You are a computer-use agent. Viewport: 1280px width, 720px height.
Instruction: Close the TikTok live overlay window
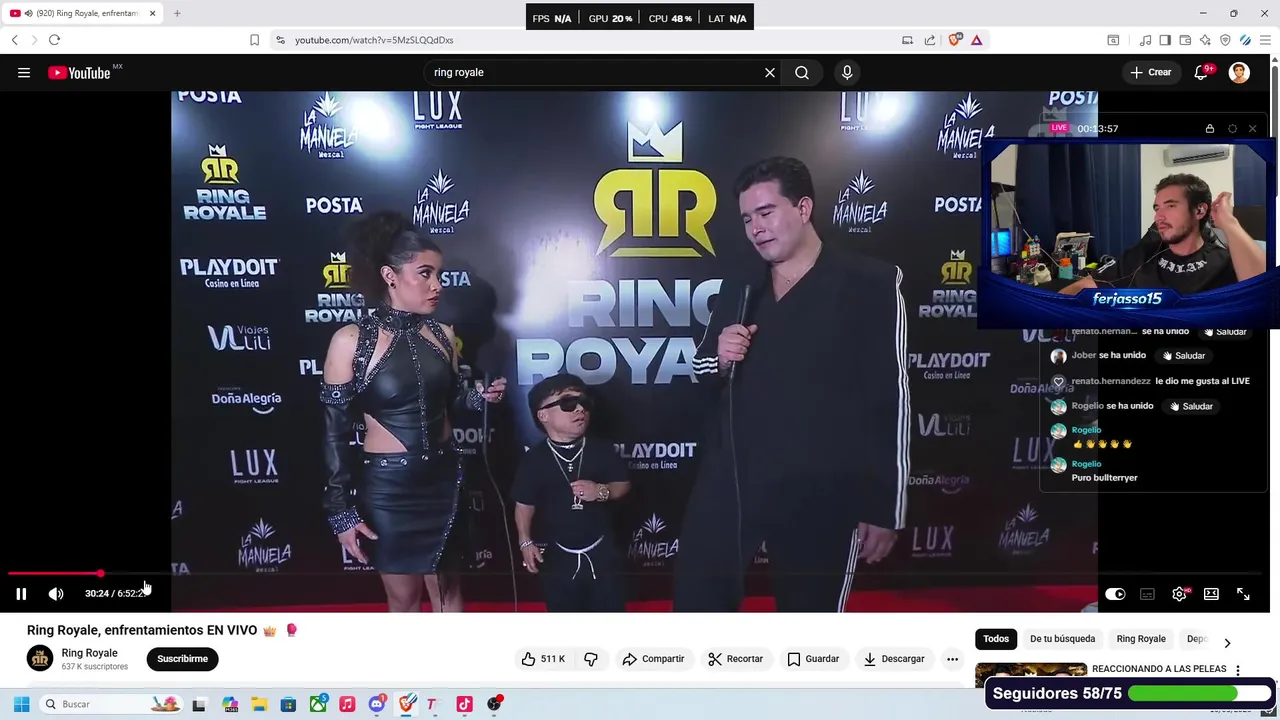point(1252,128)
